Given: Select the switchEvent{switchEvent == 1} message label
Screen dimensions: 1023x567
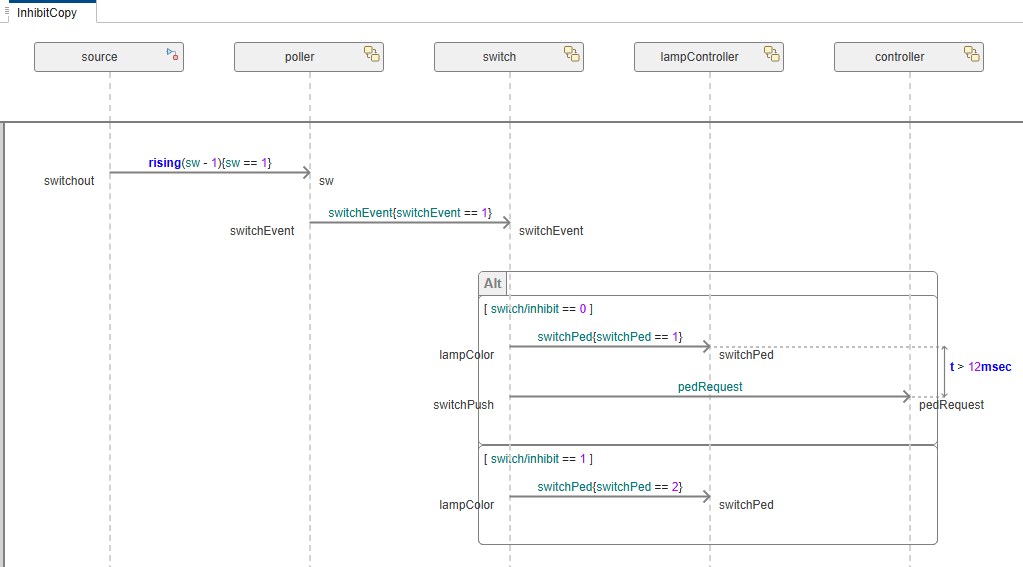Looking at the screenshot, I should (410, 213).
